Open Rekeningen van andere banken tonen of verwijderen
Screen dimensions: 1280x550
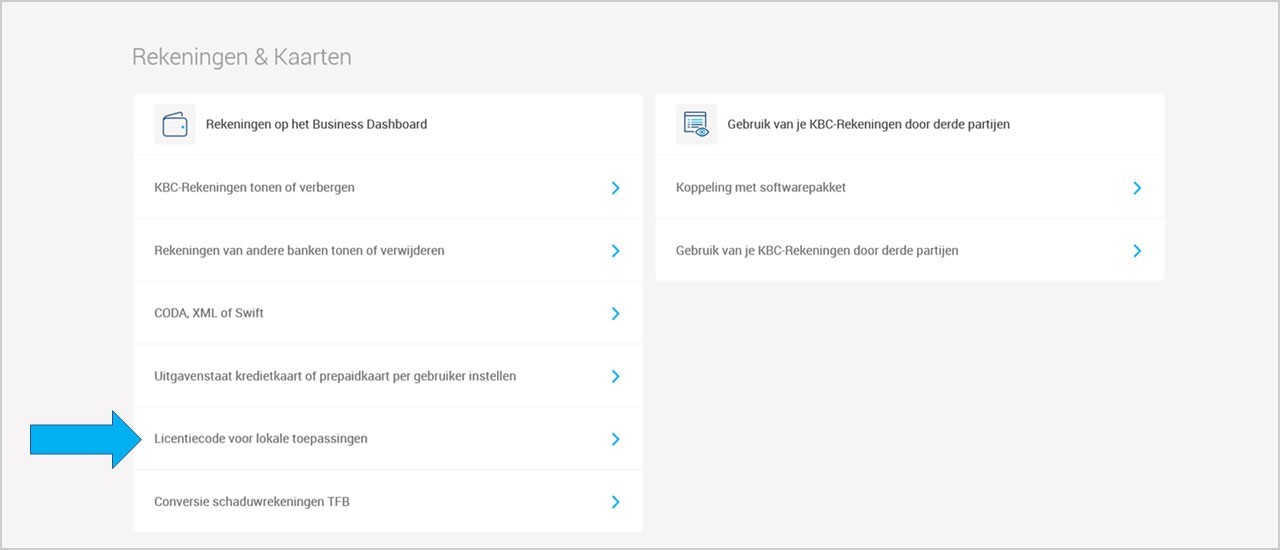coord(388,250)
